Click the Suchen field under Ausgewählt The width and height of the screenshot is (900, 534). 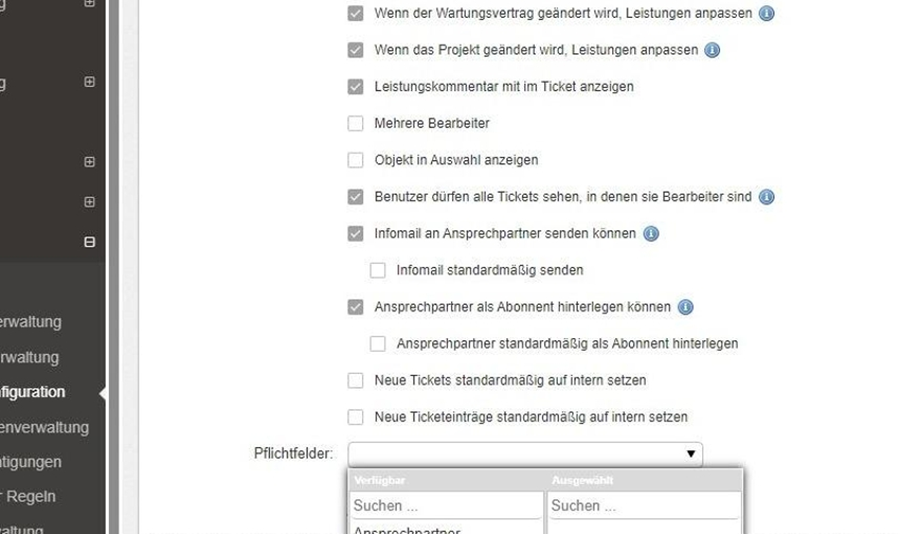click(643, 506)
